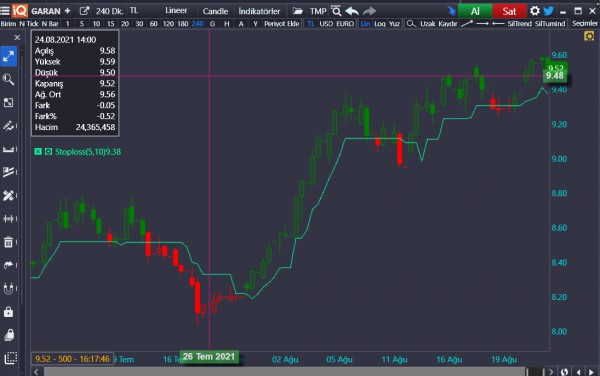Open the Seçimler menu

coord(584,24)
